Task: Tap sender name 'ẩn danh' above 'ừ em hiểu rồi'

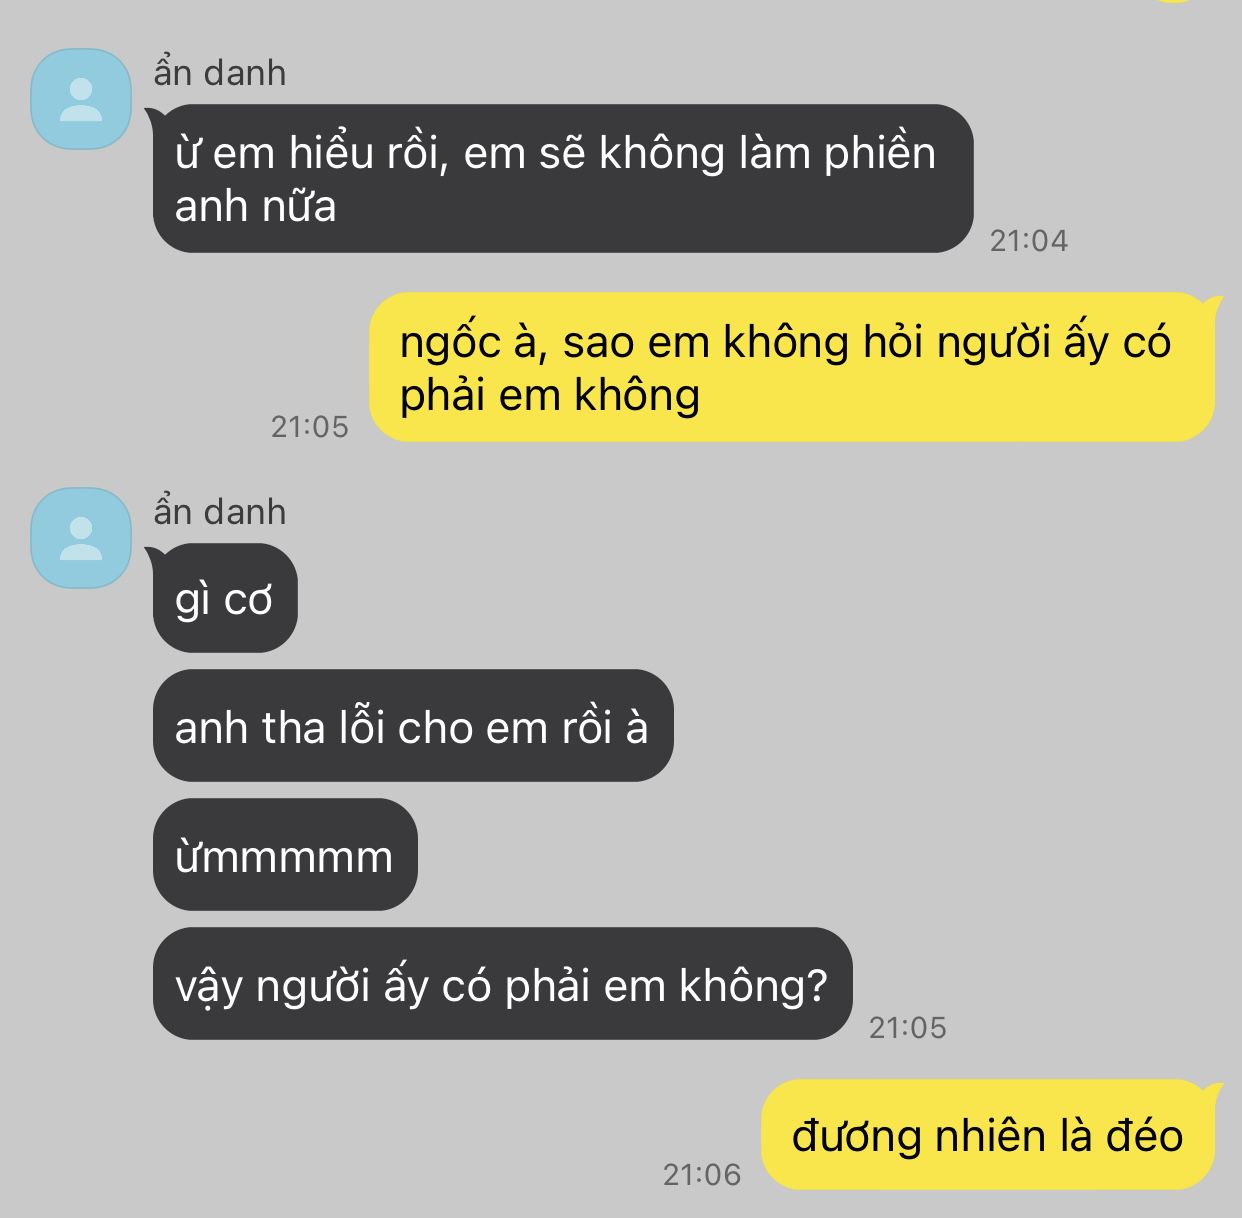Action: (220, 73)
